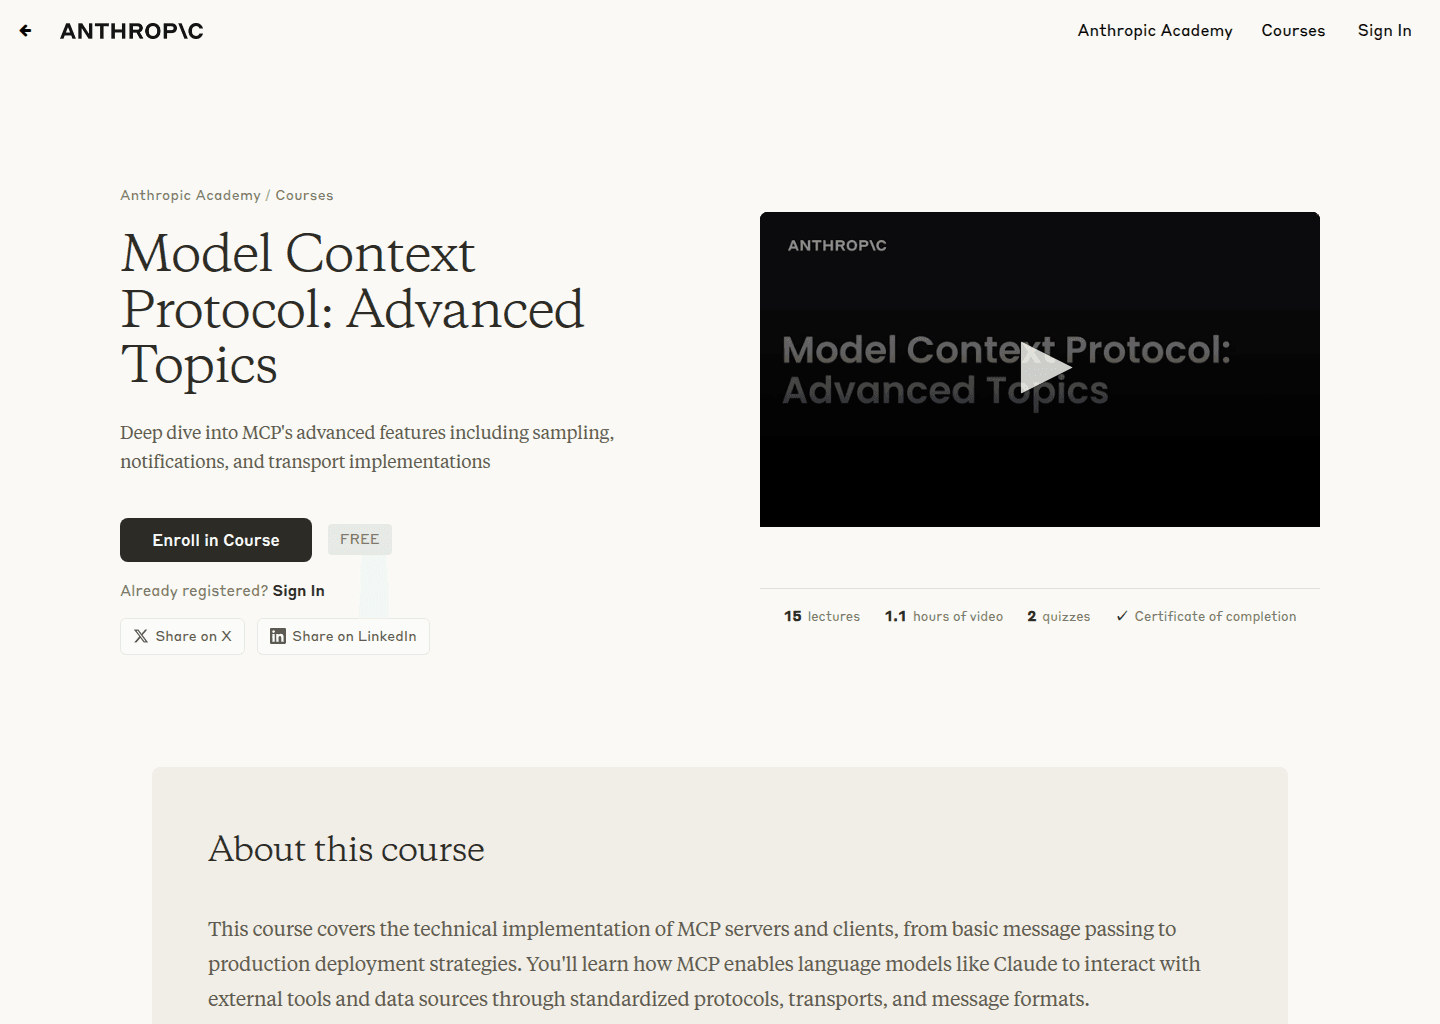Click the About this course heading
Viewport: 1440px width, 1024px height.
[x=346, y=849]
